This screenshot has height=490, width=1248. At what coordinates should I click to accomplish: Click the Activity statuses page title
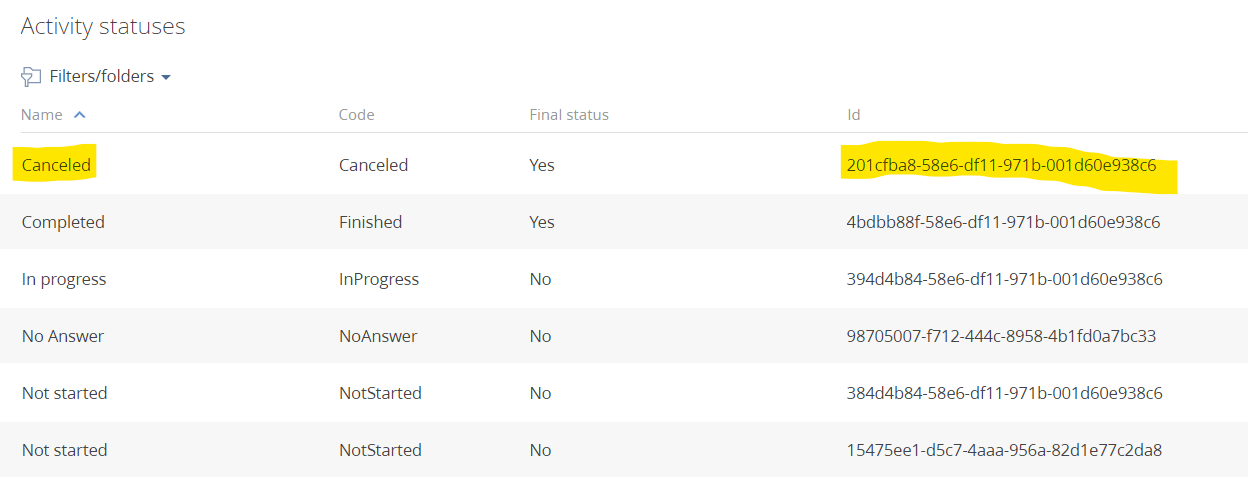click(x=103, y=27)
